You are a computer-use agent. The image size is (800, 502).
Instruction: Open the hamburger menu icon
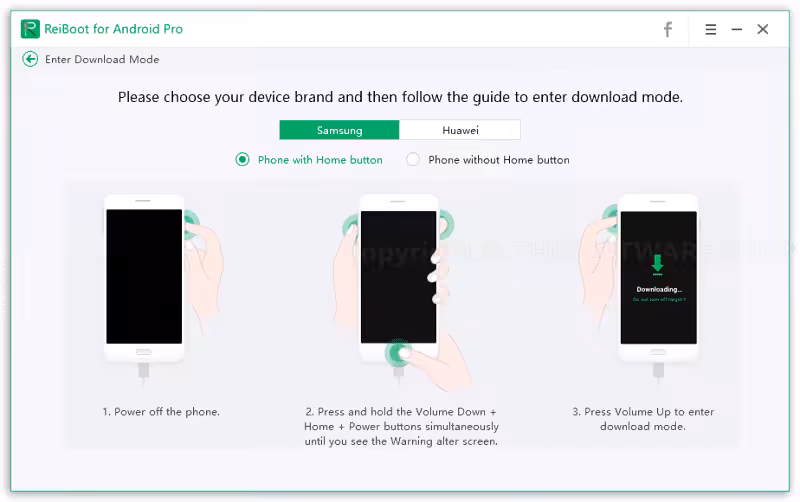pyautogui.click(x=710, y=30)
